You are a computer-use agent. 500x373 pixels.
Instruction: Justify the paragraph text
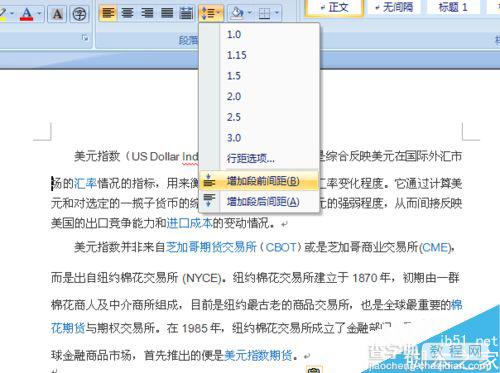166,13
